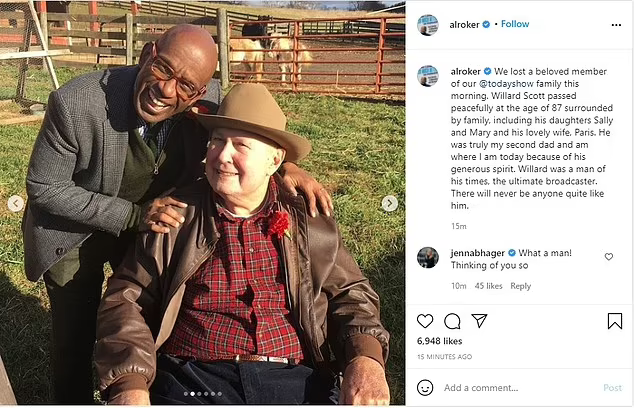Click jennabhager's avatar in the comments
The image size is (634, 408).
(x=427, y=257)
